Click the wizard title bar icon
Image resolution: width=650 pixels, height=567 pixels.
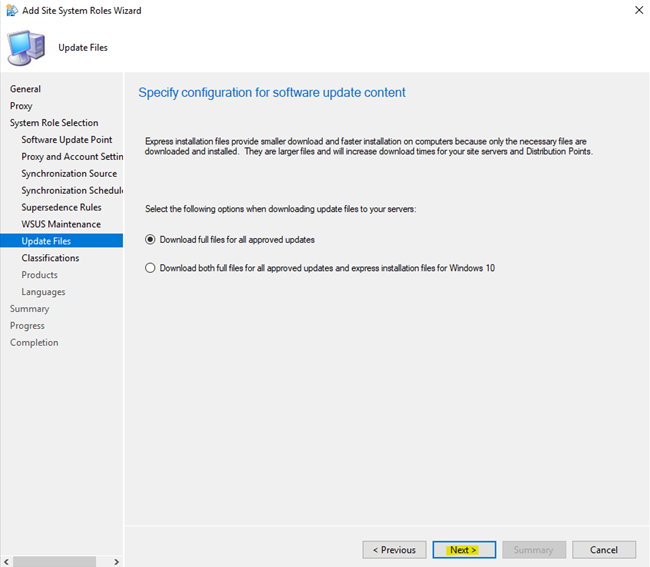[12, 10]
